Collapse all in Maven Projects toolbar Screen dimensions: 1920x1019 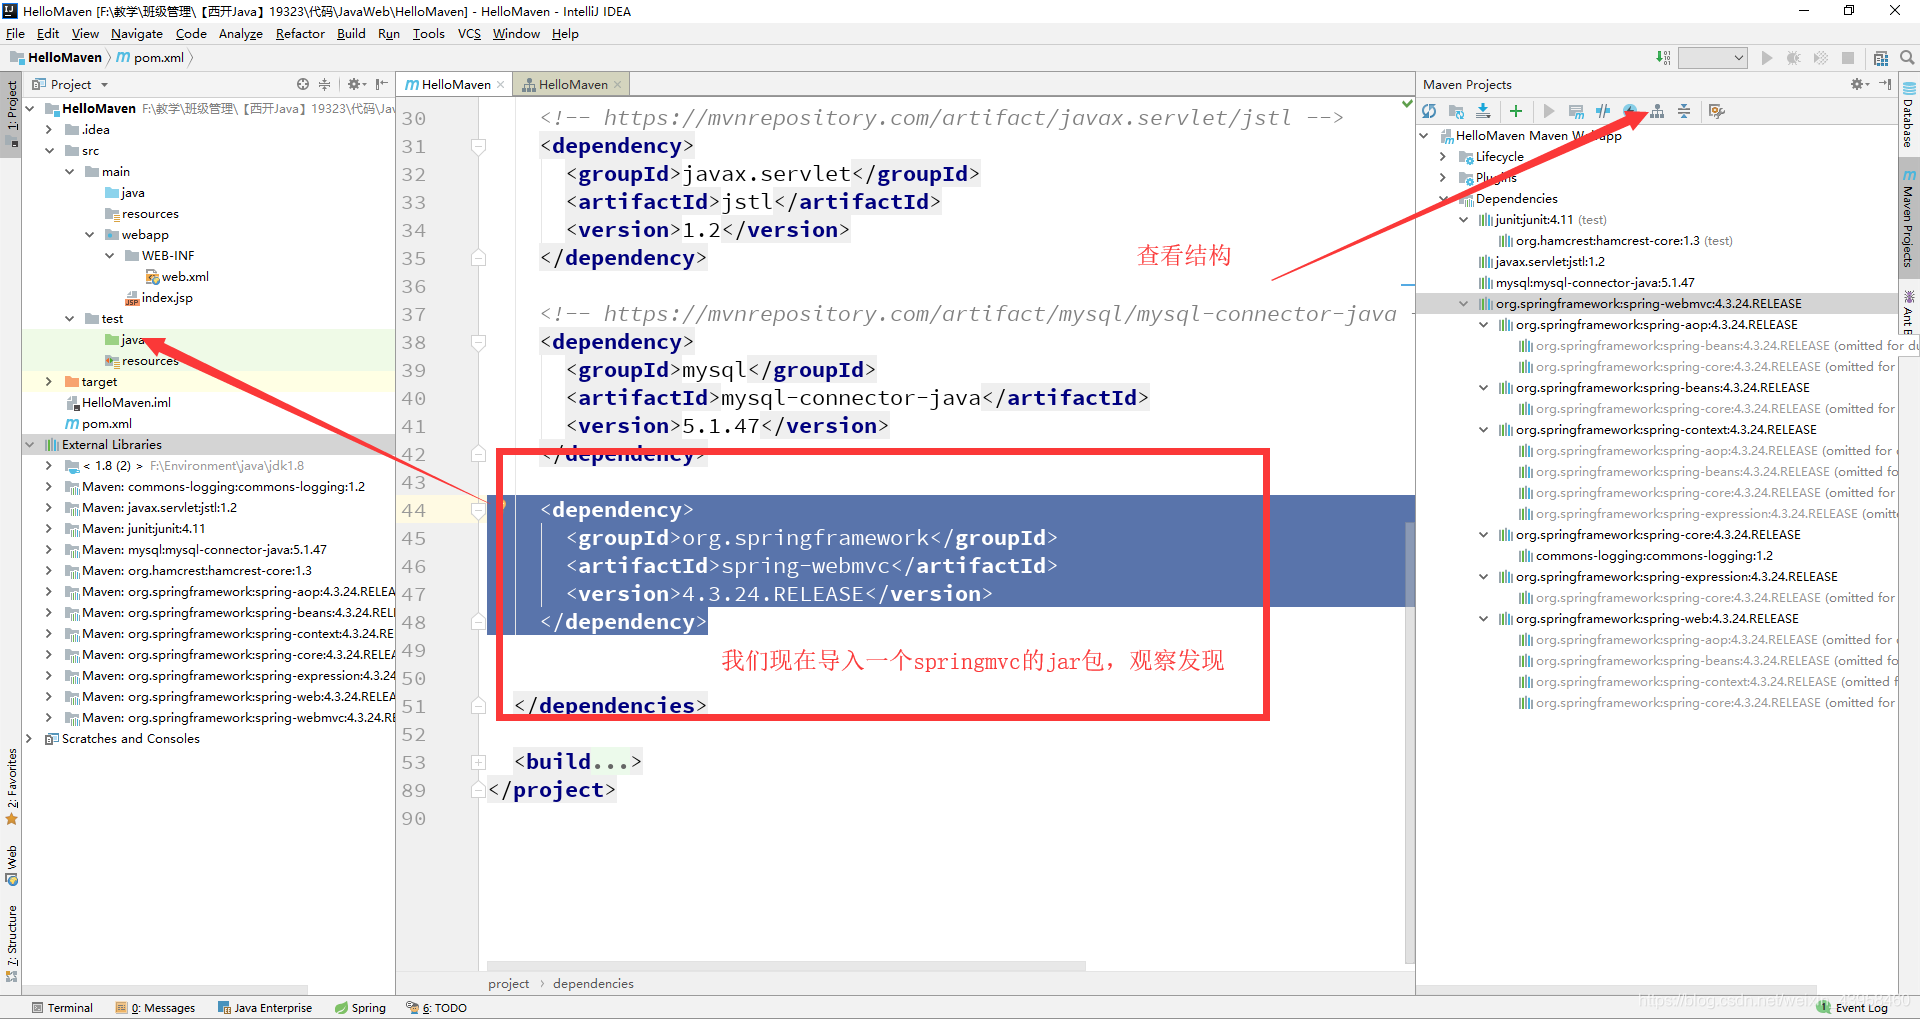coord(1684,111)
